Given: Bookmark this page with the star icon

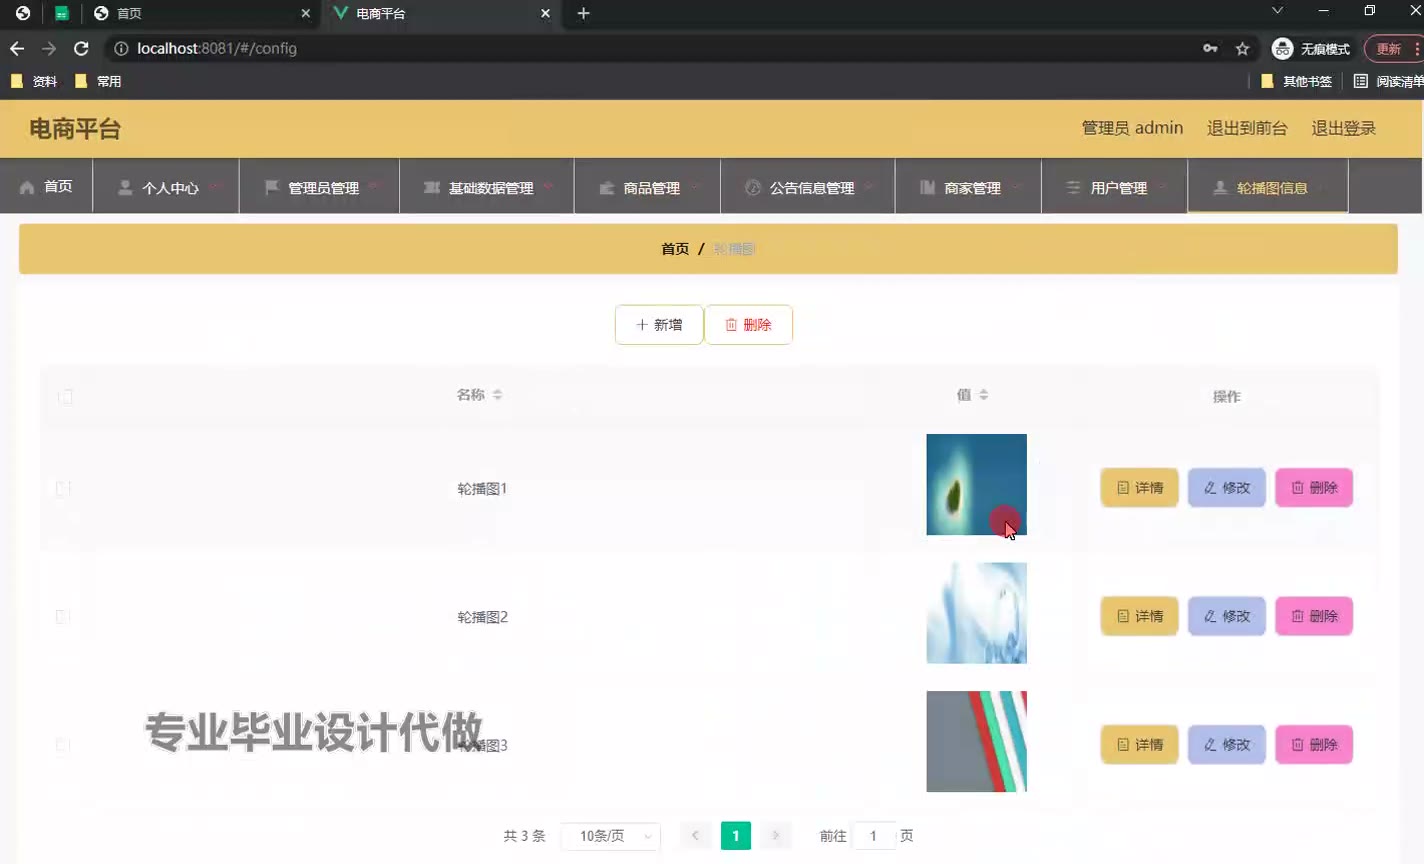Looking at the screenshot, I should click(x=1242, y=48).
